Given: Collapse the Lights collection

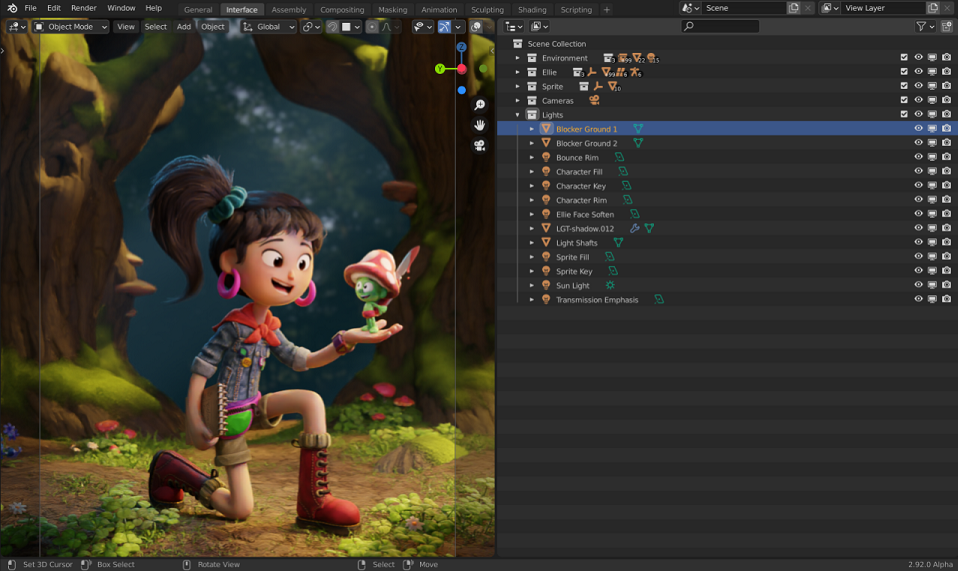Looking at the screenshot, I should point(517,115).
